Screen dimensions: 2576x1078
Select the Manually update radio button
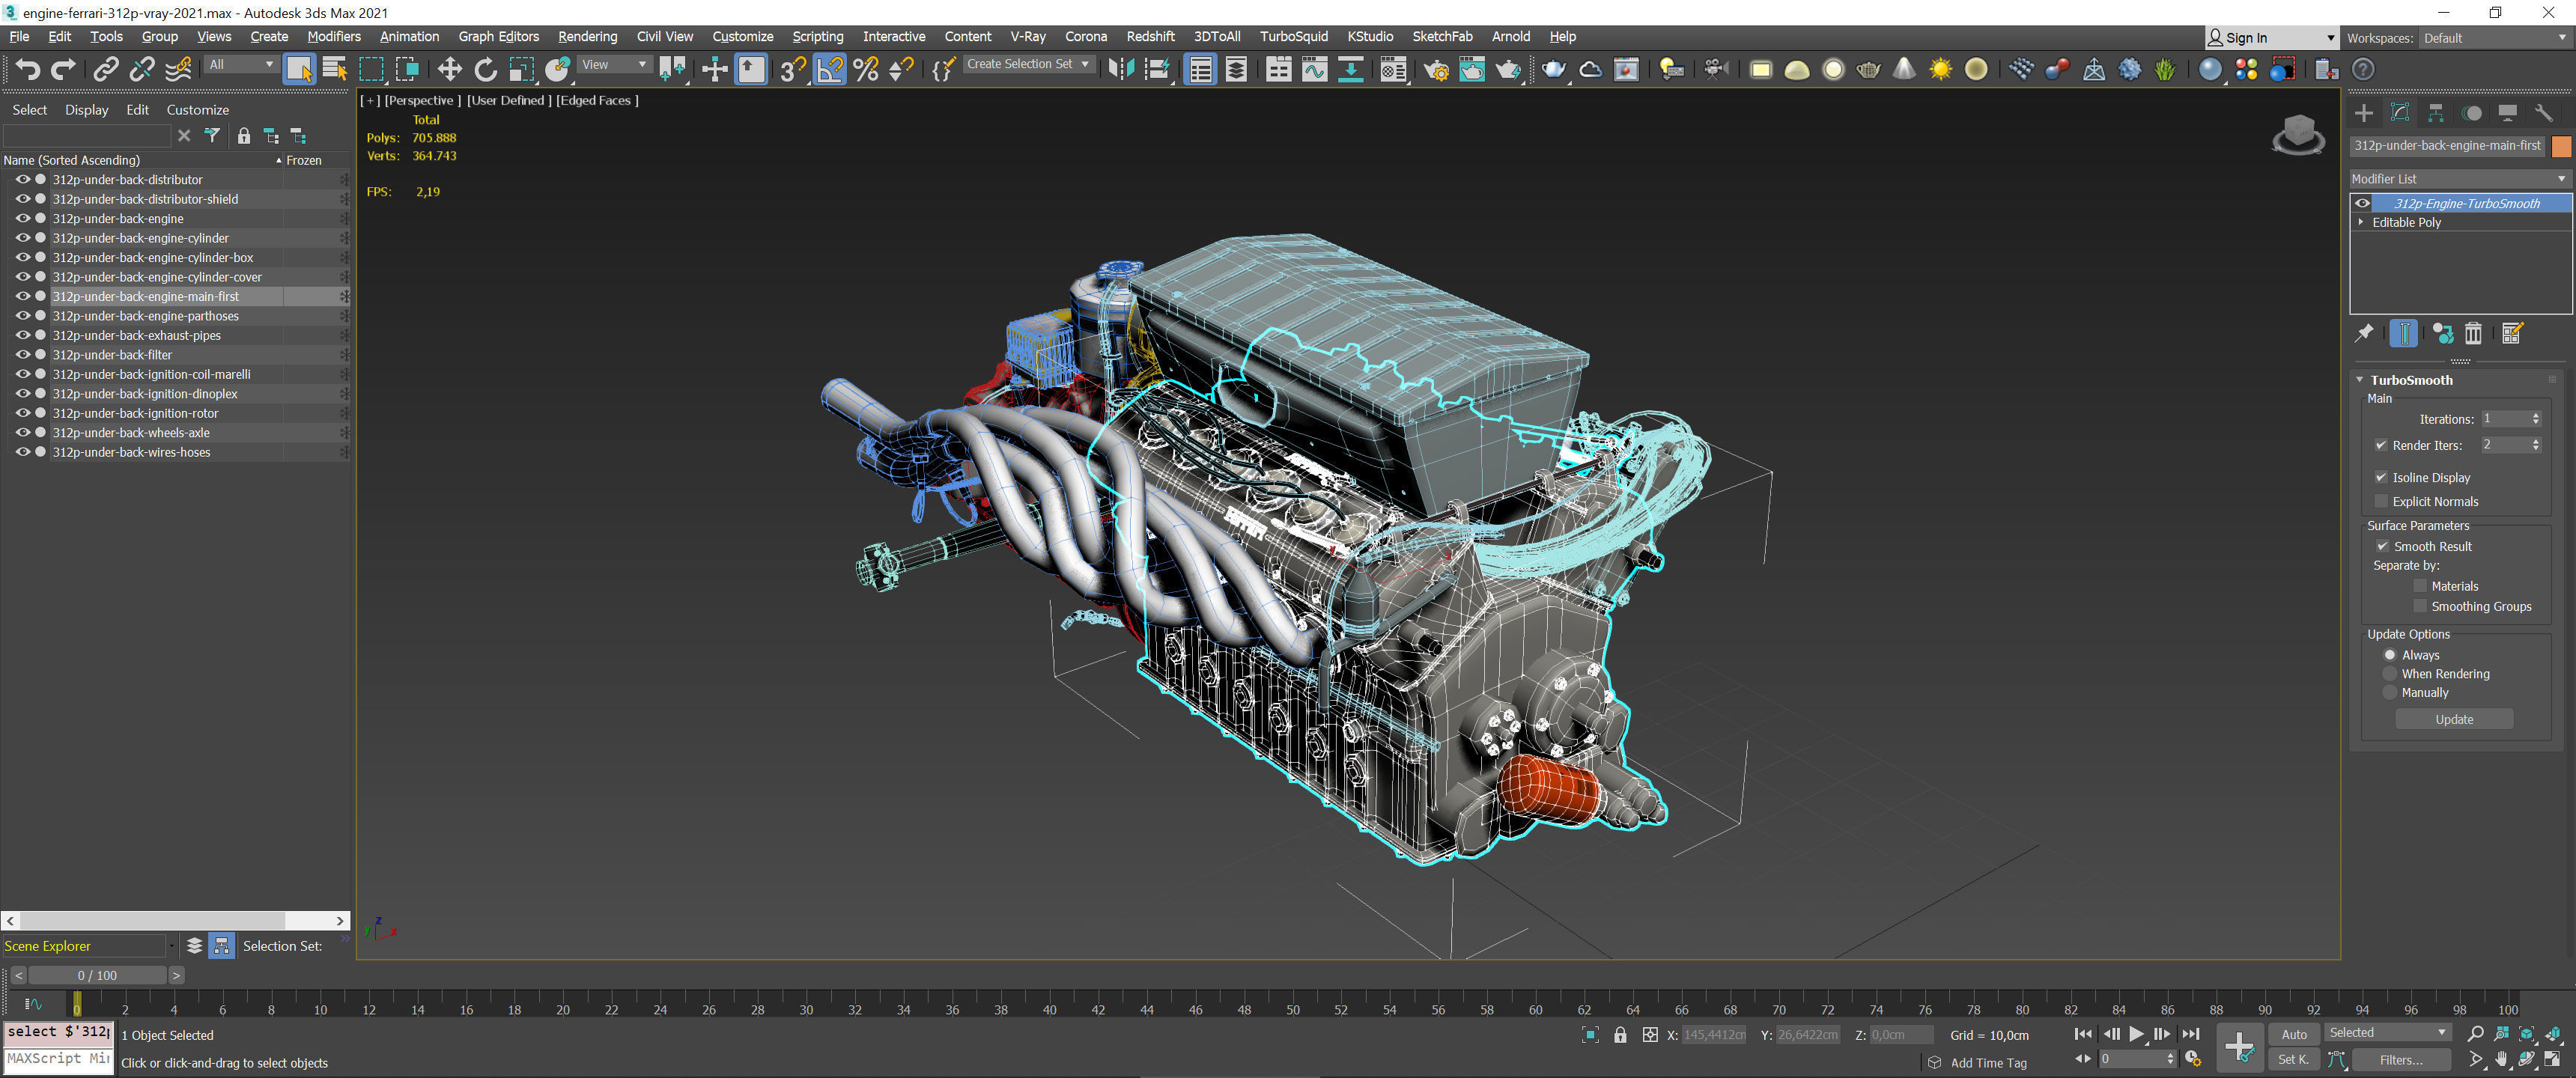coord(2390,692)
